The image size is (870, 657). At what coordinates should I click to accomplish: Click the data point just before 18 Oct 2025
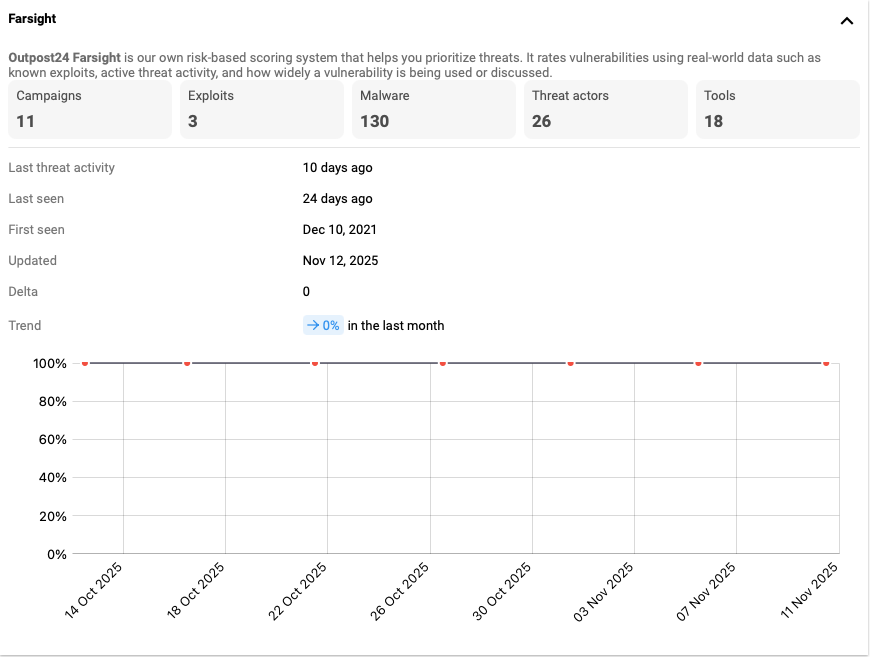click(187, 363)
